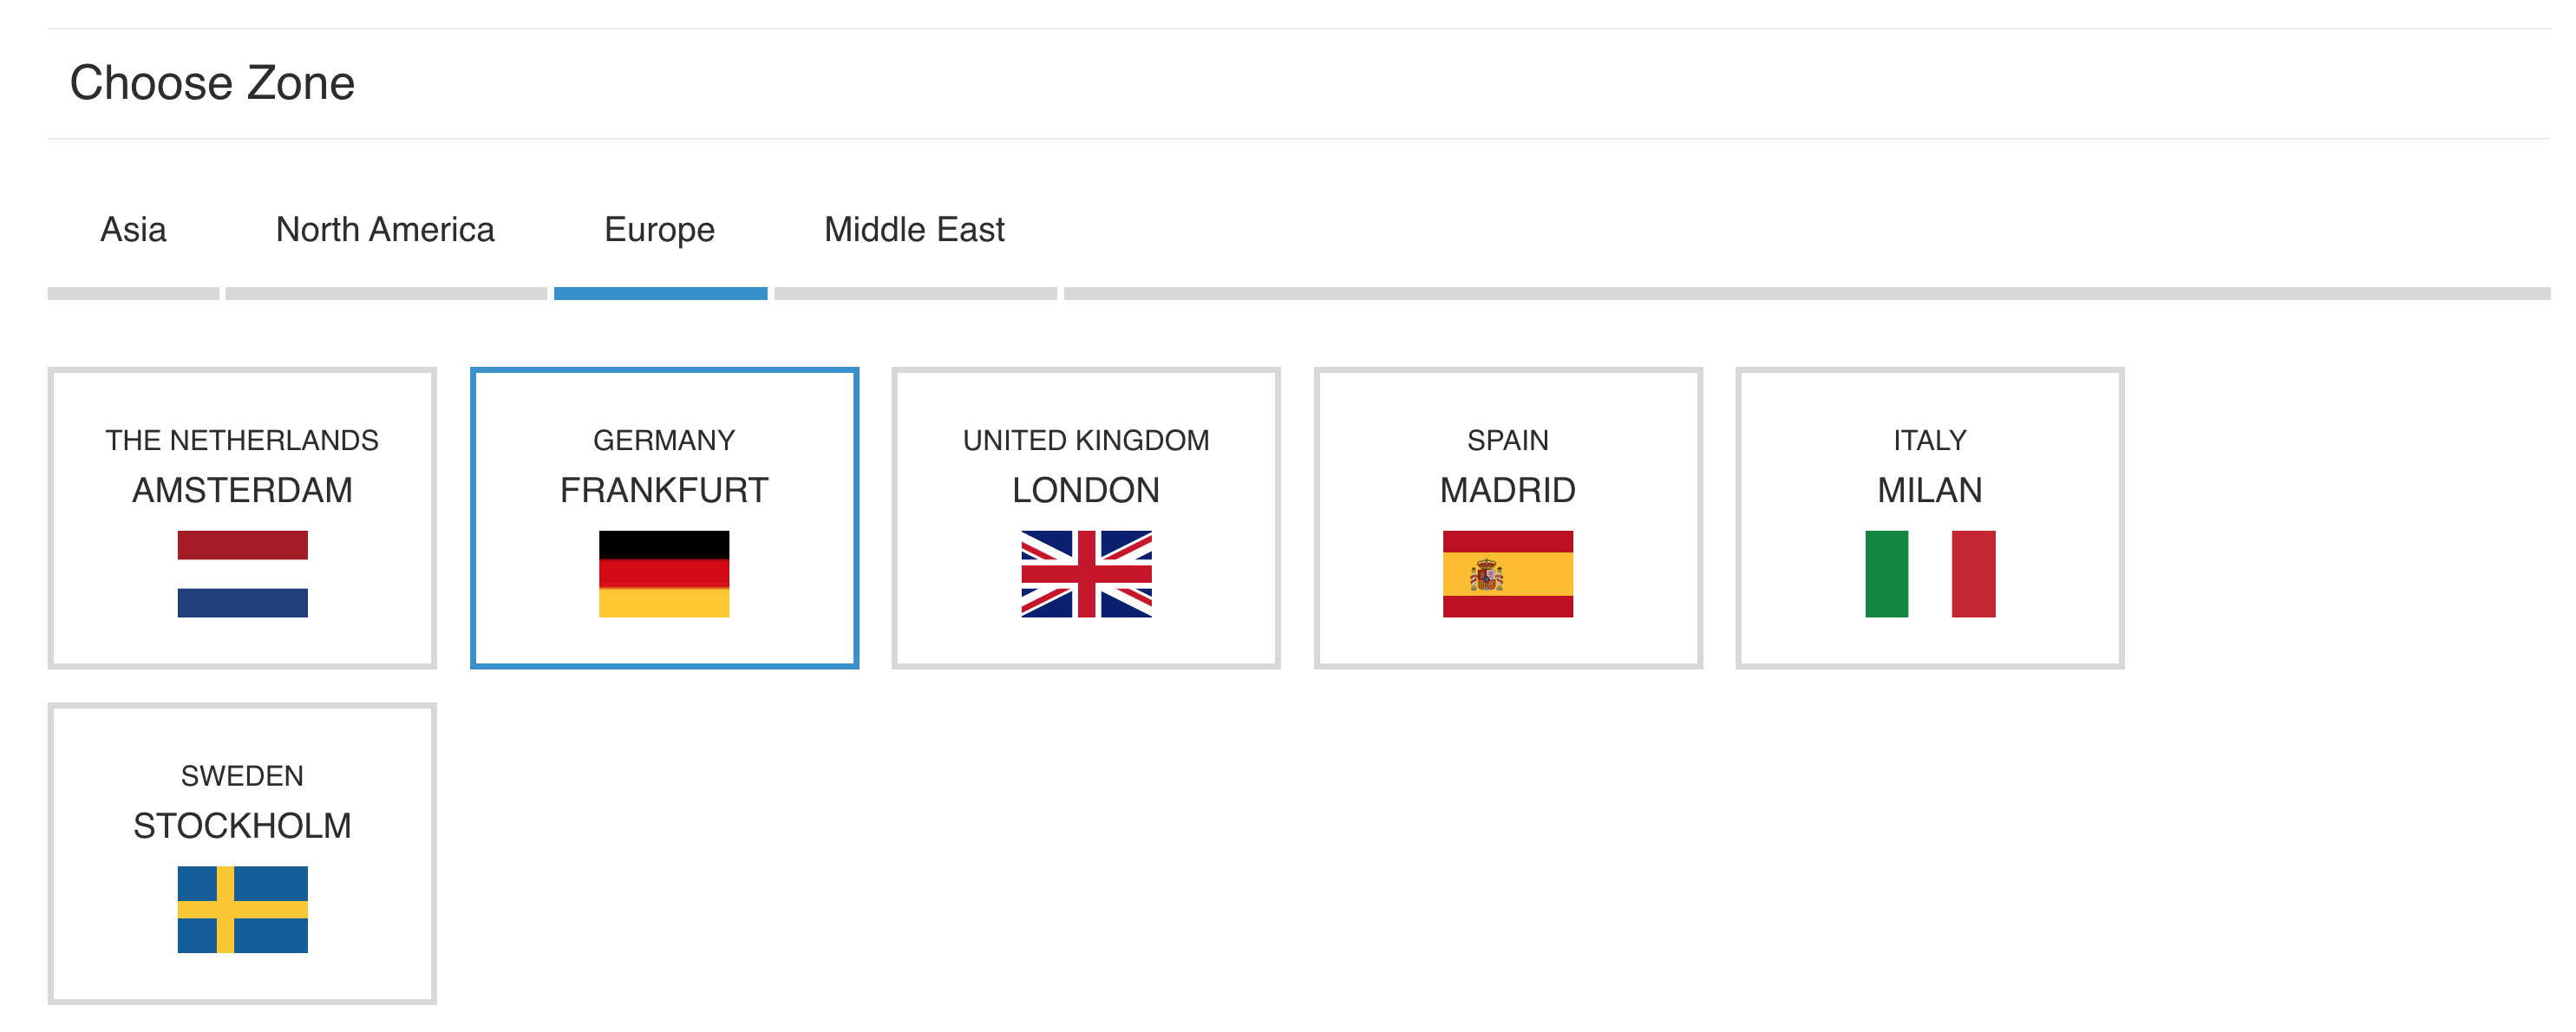Click the THE NETHERLANDS country text
This screenshot has width=2576, height=1032.
[242, 440]
